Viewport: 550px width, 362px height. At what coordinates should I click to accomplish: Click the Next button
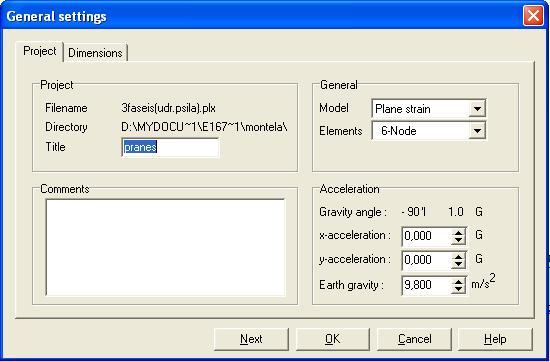(x=251, y=339)
